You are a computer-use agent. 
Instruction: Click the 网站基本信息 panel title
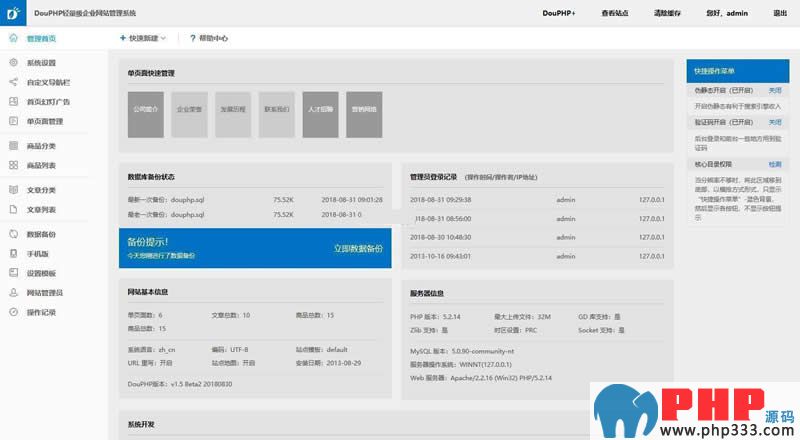(147, 292)
